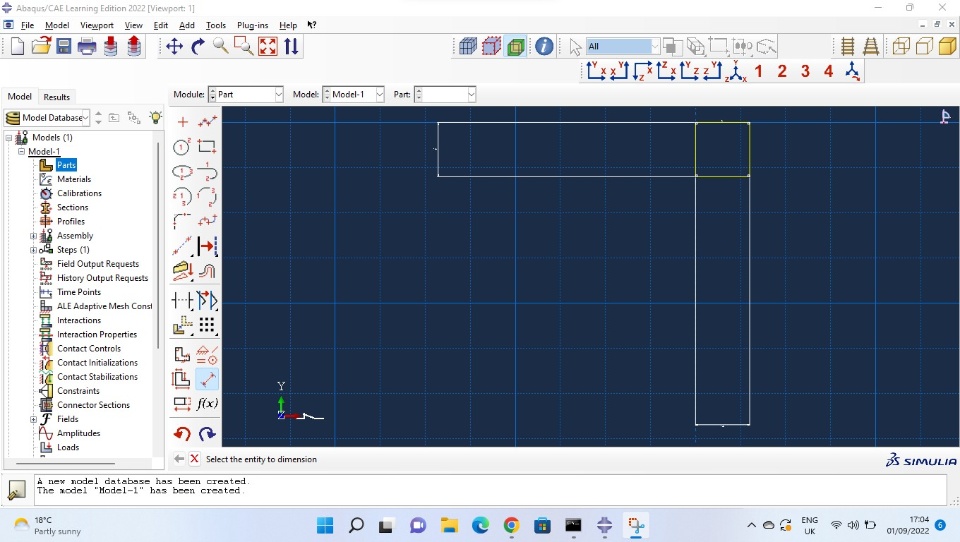The width and height of the screenshot is (960, 542).
Task: Click the Rotate View tool
Action: 198,47
